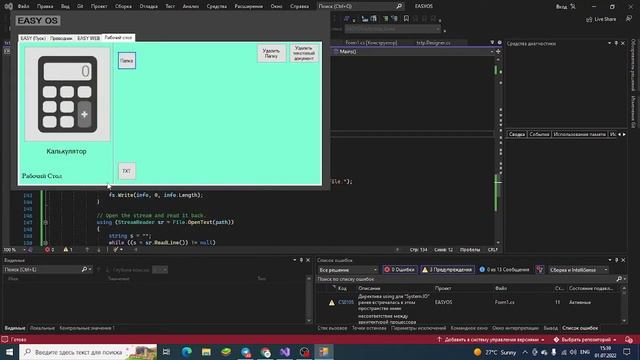This screenshot has height=360, width=640.
Task: Sort the error list by the Проект column
Action: [443, 289]
